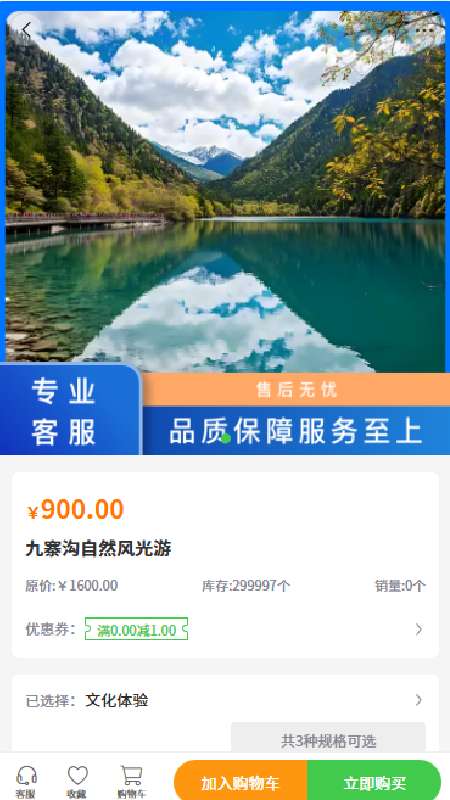Click the ¥900.00 price text

point(75,510)
